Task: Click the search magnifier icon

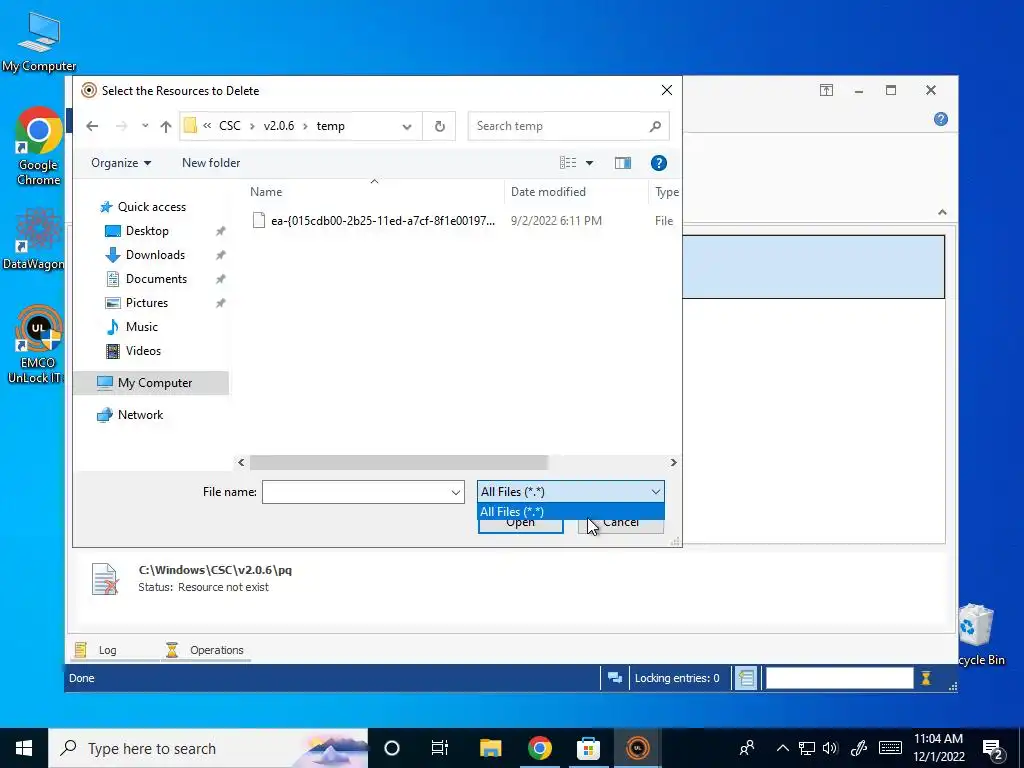Action: coord(655,126)
